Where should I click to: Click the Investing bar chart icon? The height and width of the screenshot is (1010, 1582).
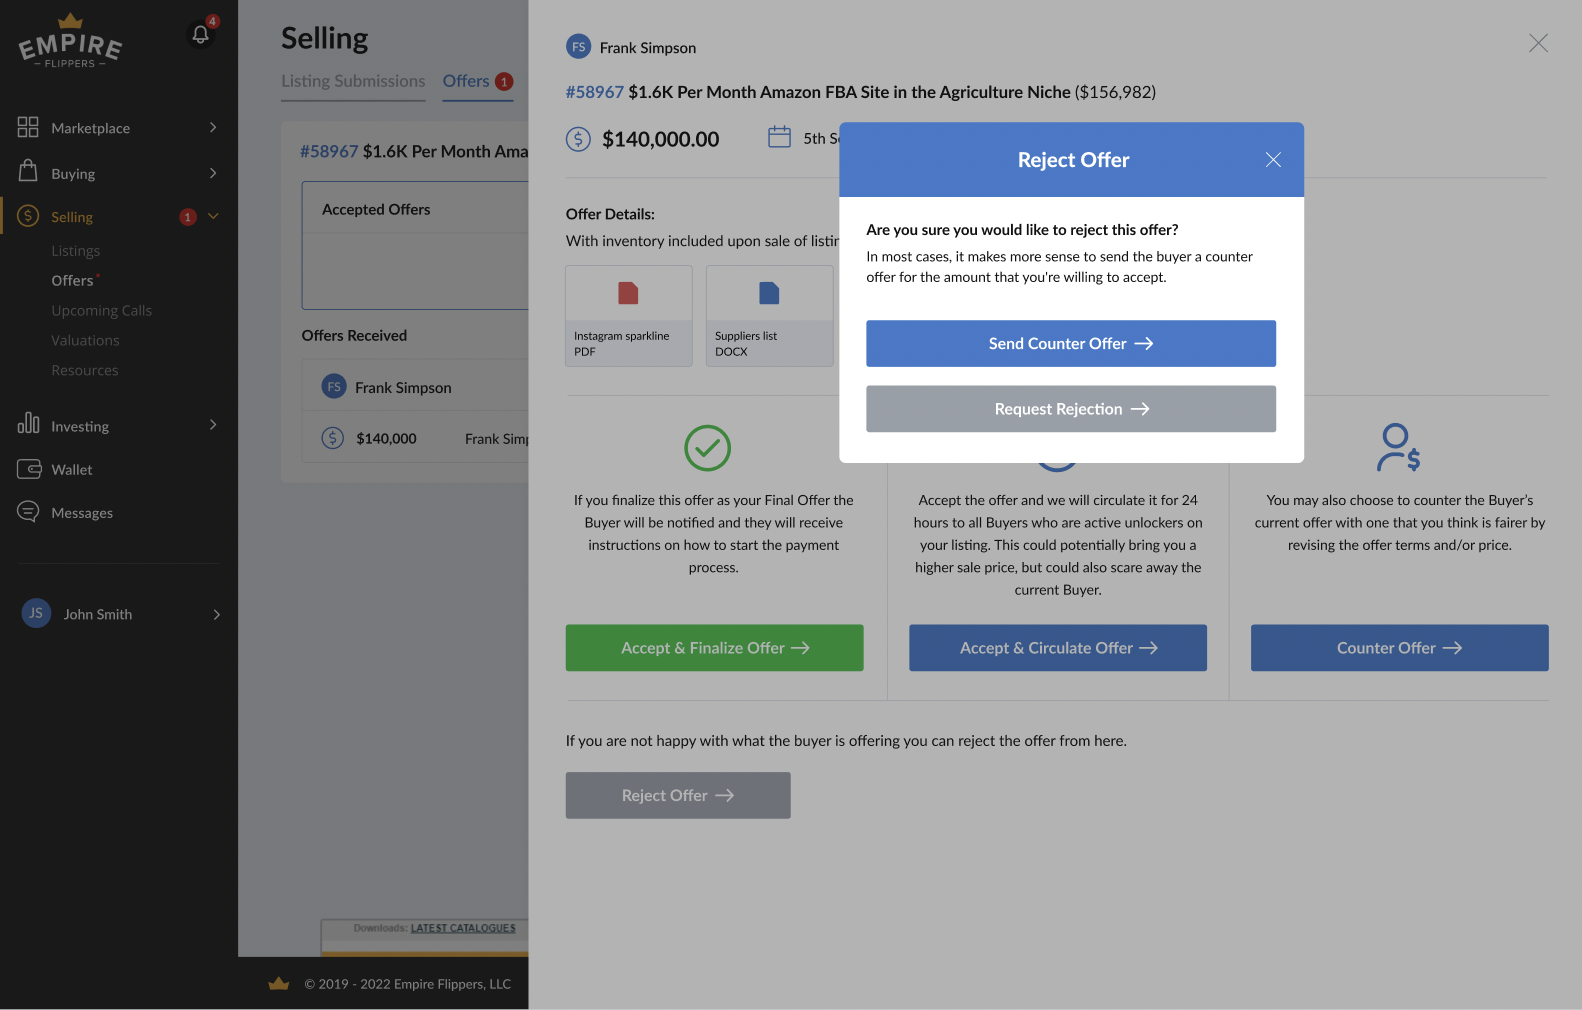28,424
